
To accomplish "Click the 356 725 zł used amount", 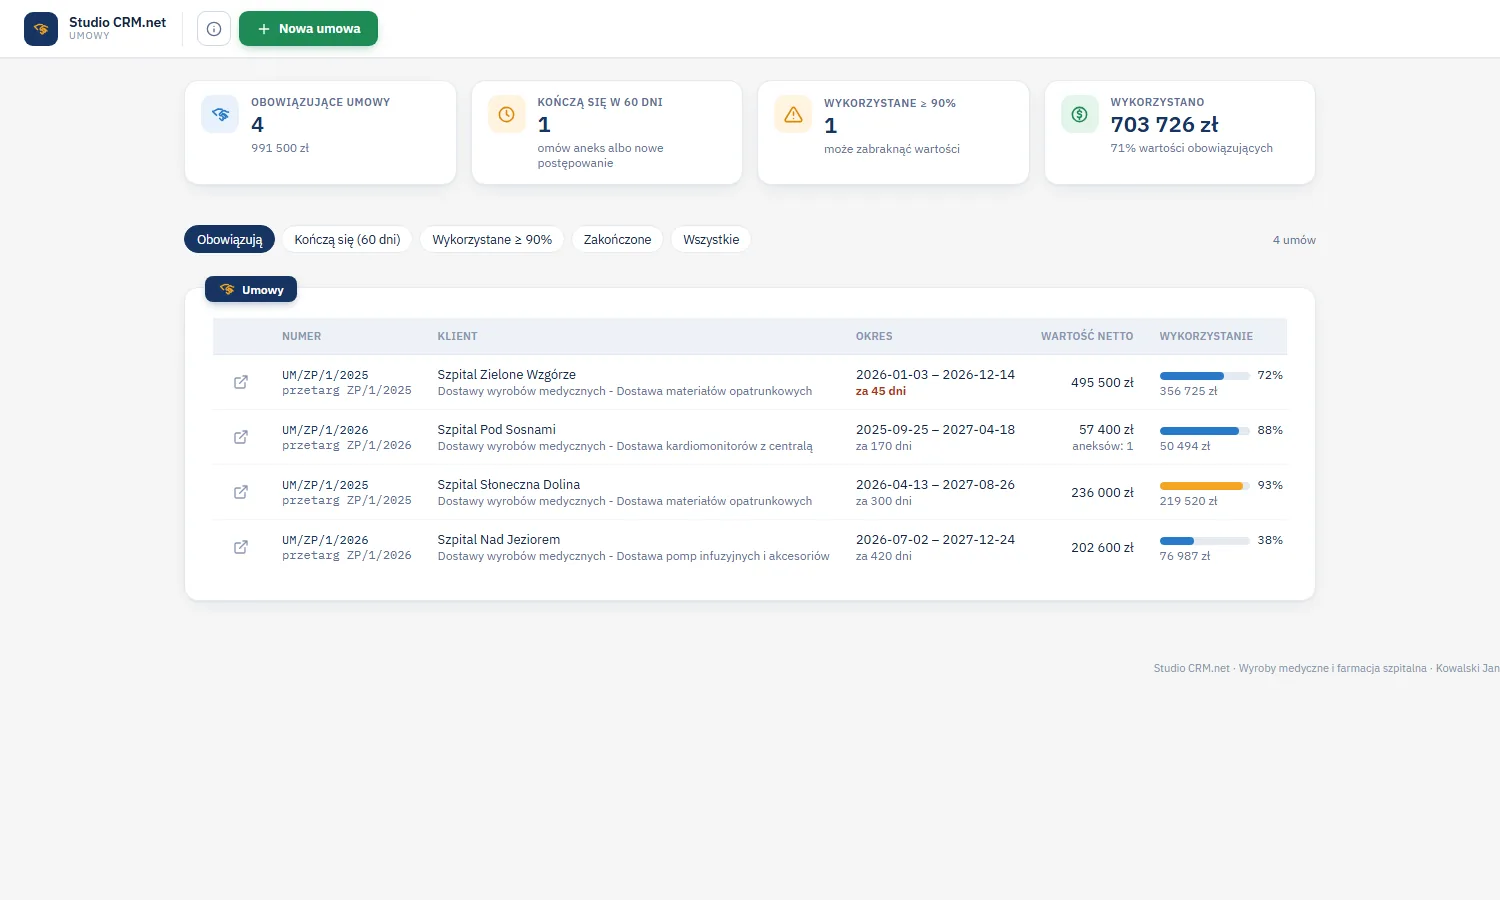I will (1188, 391).
